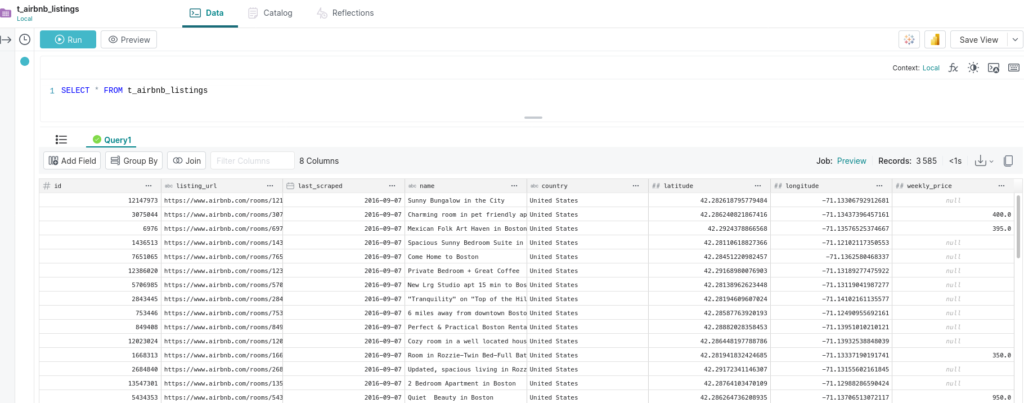Click the keyboard shortcuts icon
This screenshot has width=1024, height=403.
1013,68
